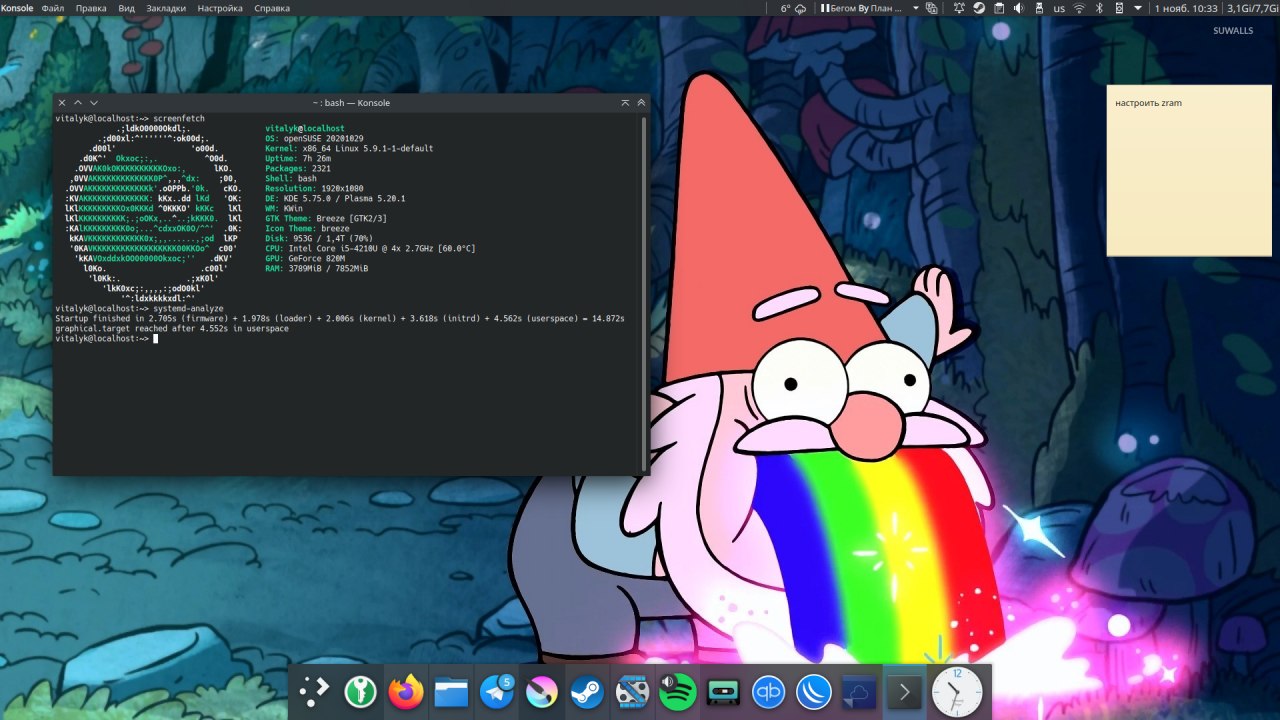Click 'graphical.target reached after 4.552s' line

click(172, 328)
